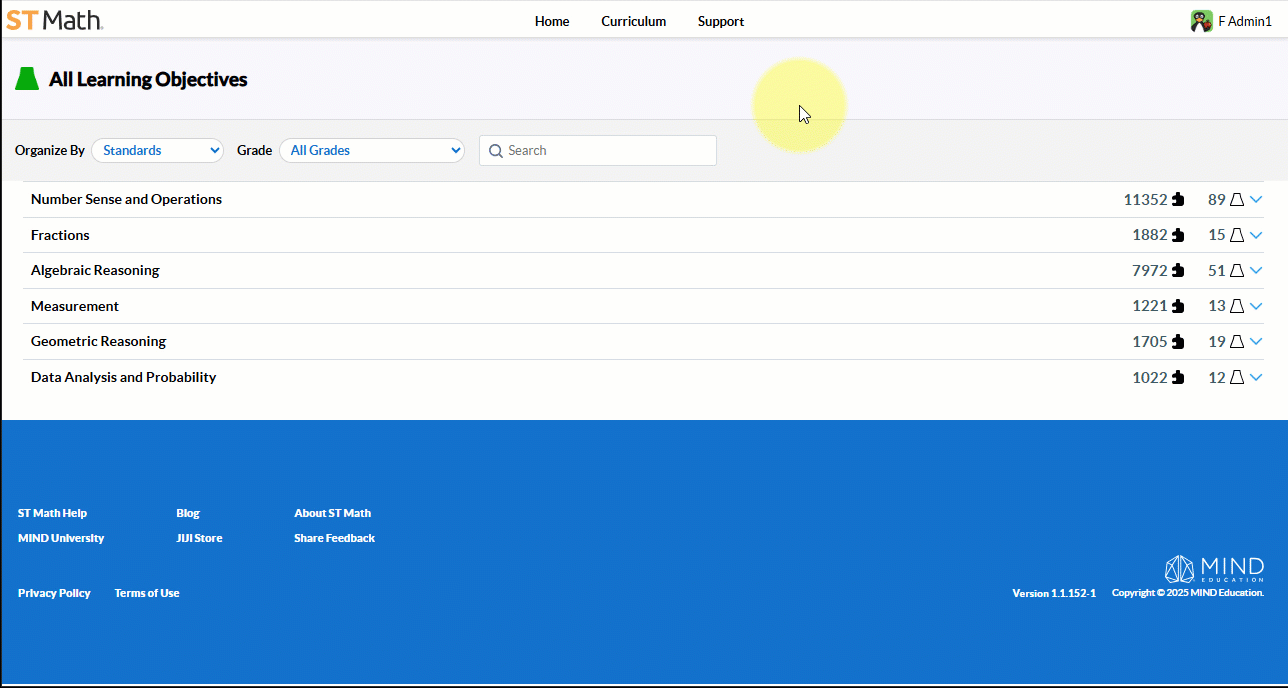1288x688 pixels.
Task: Expand the Fractions row chevron
Action: [1256, 236]
